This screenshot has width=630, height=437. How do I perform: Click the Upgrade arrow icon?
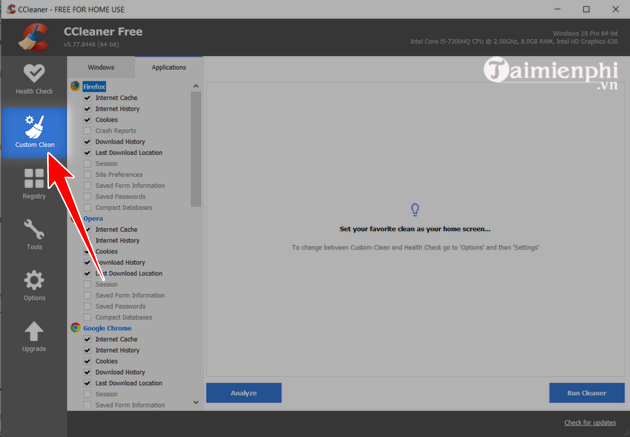point(34,335)
